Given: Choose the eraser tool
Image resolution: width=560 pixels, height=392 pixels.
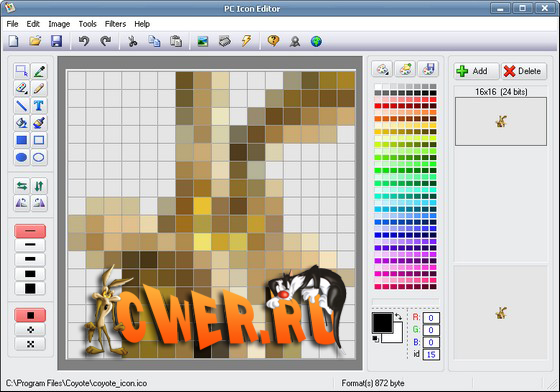Looking at the screenshot, I should (22, 88).
